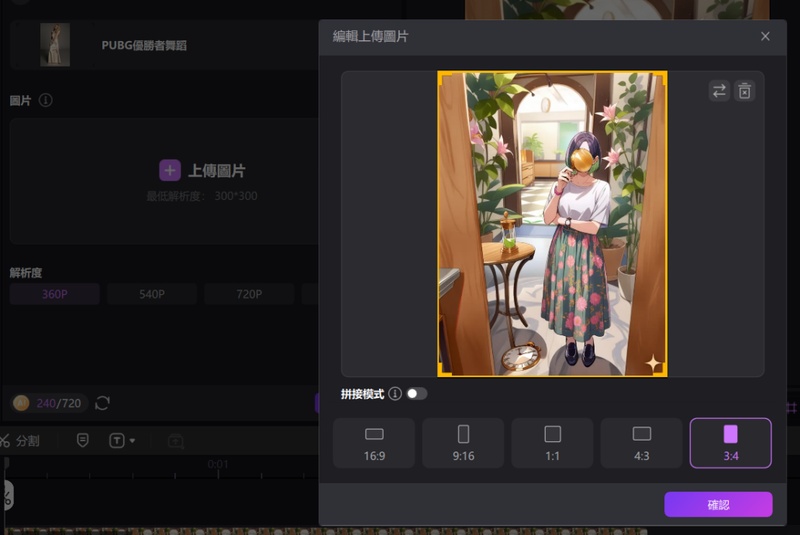800x535 pixels.
Task: Click the 上傳圖片 upload button
Action: point(202,170)
